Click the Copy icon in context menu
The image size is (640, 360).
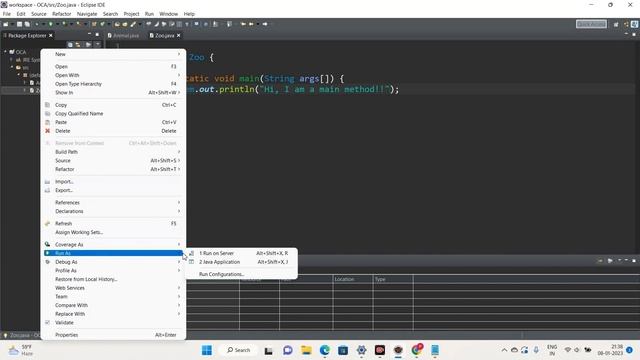[x=47, y=105]
